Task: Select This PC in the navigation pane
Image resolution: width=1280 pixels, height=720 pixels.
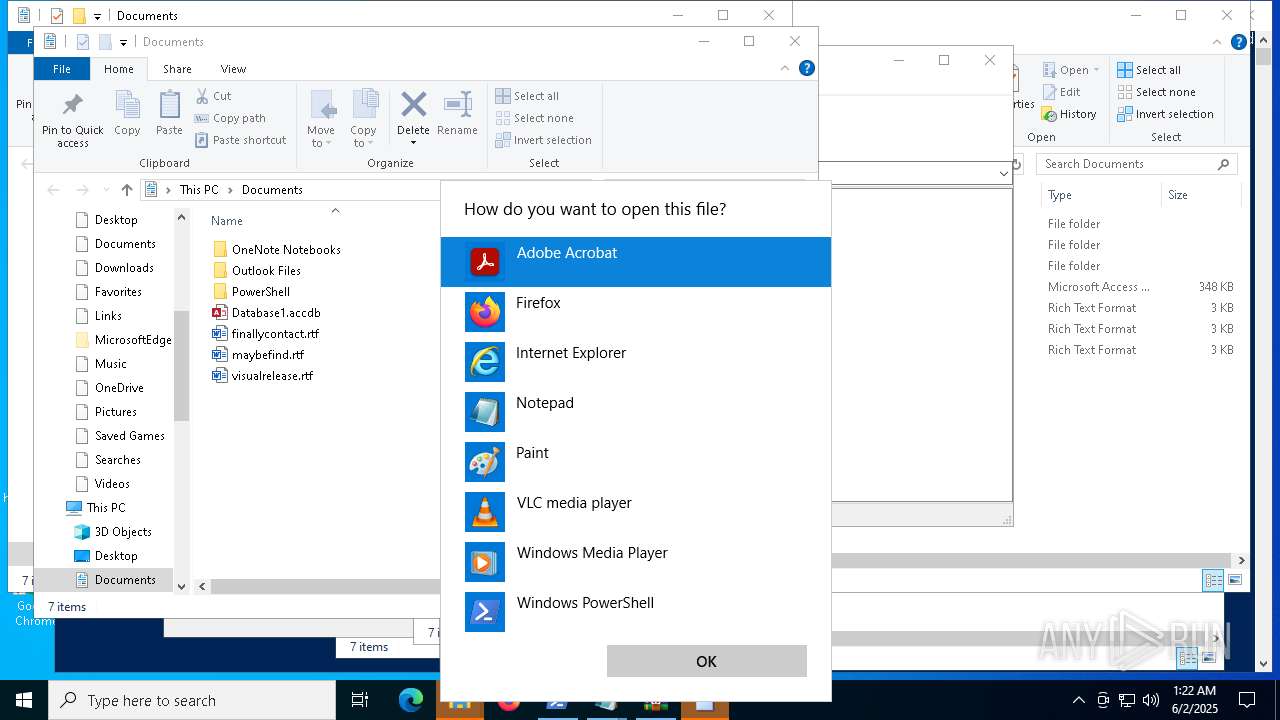Action: 105,508
